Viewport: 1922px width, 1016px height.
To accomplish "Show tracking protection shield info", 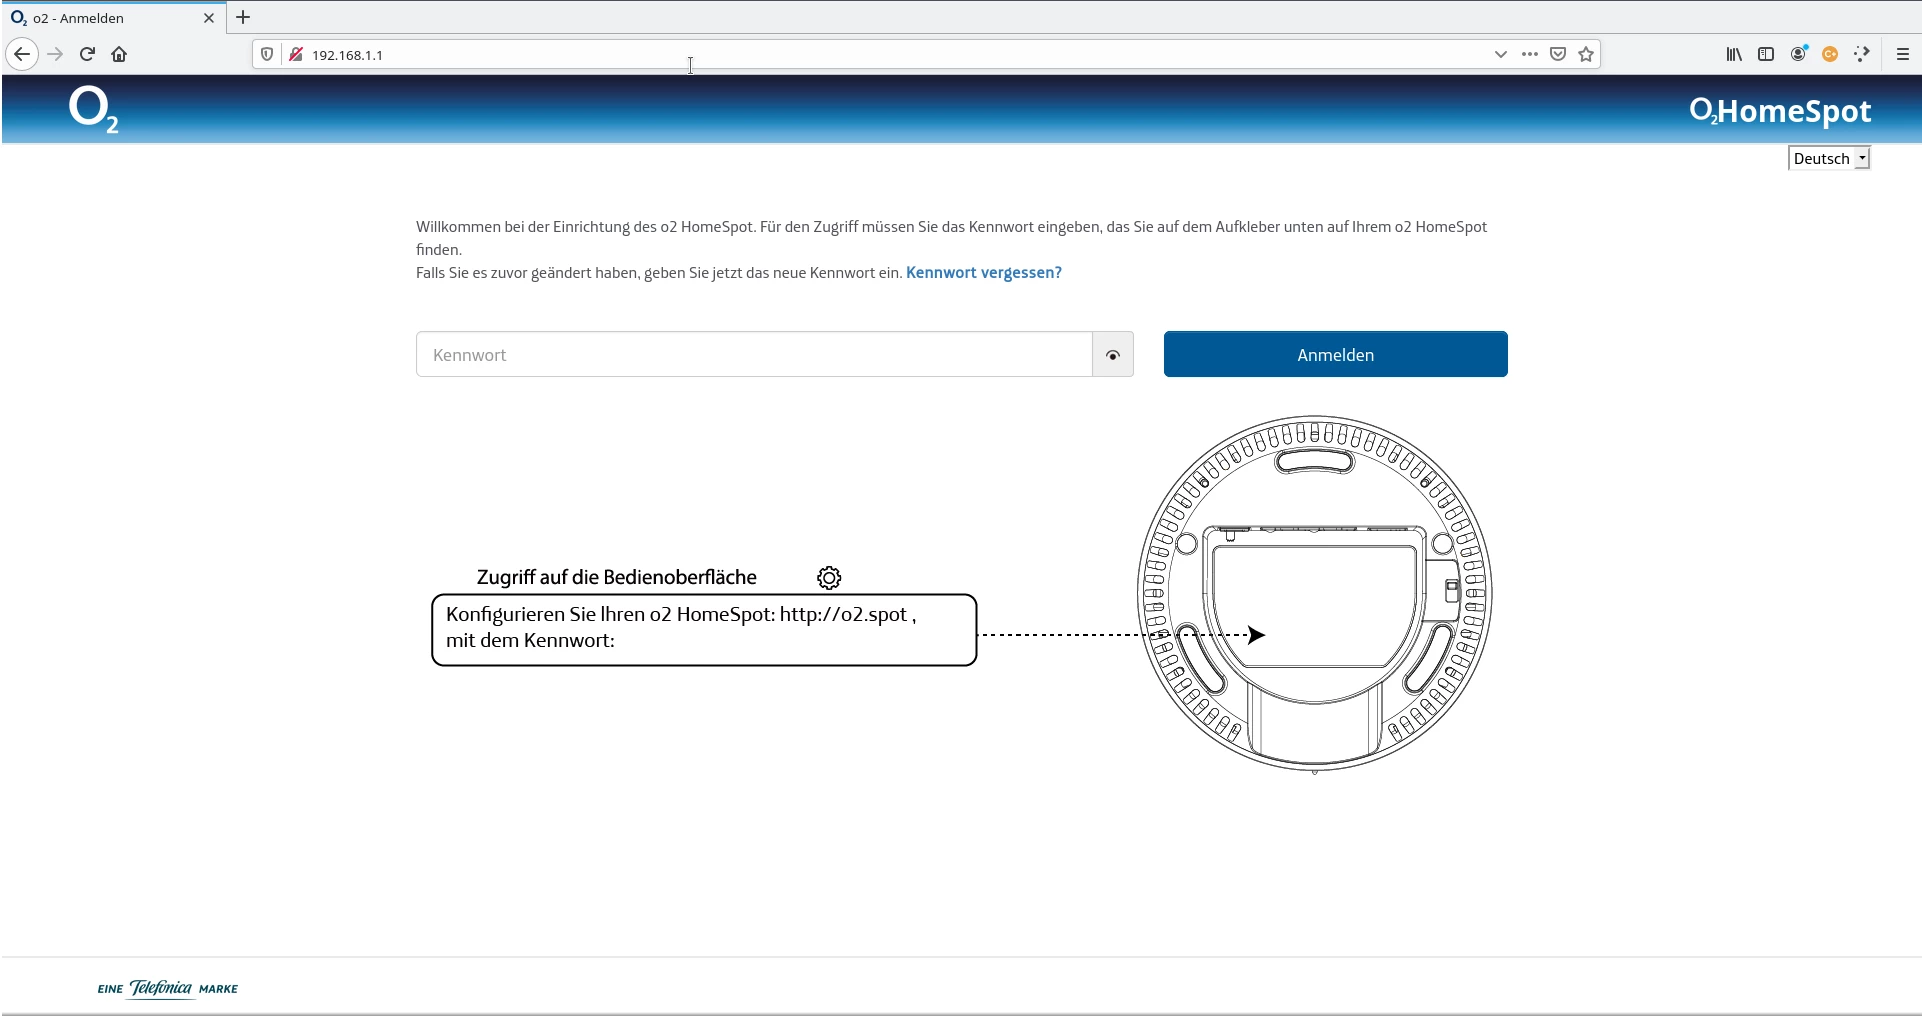I will tap(267, 54).
